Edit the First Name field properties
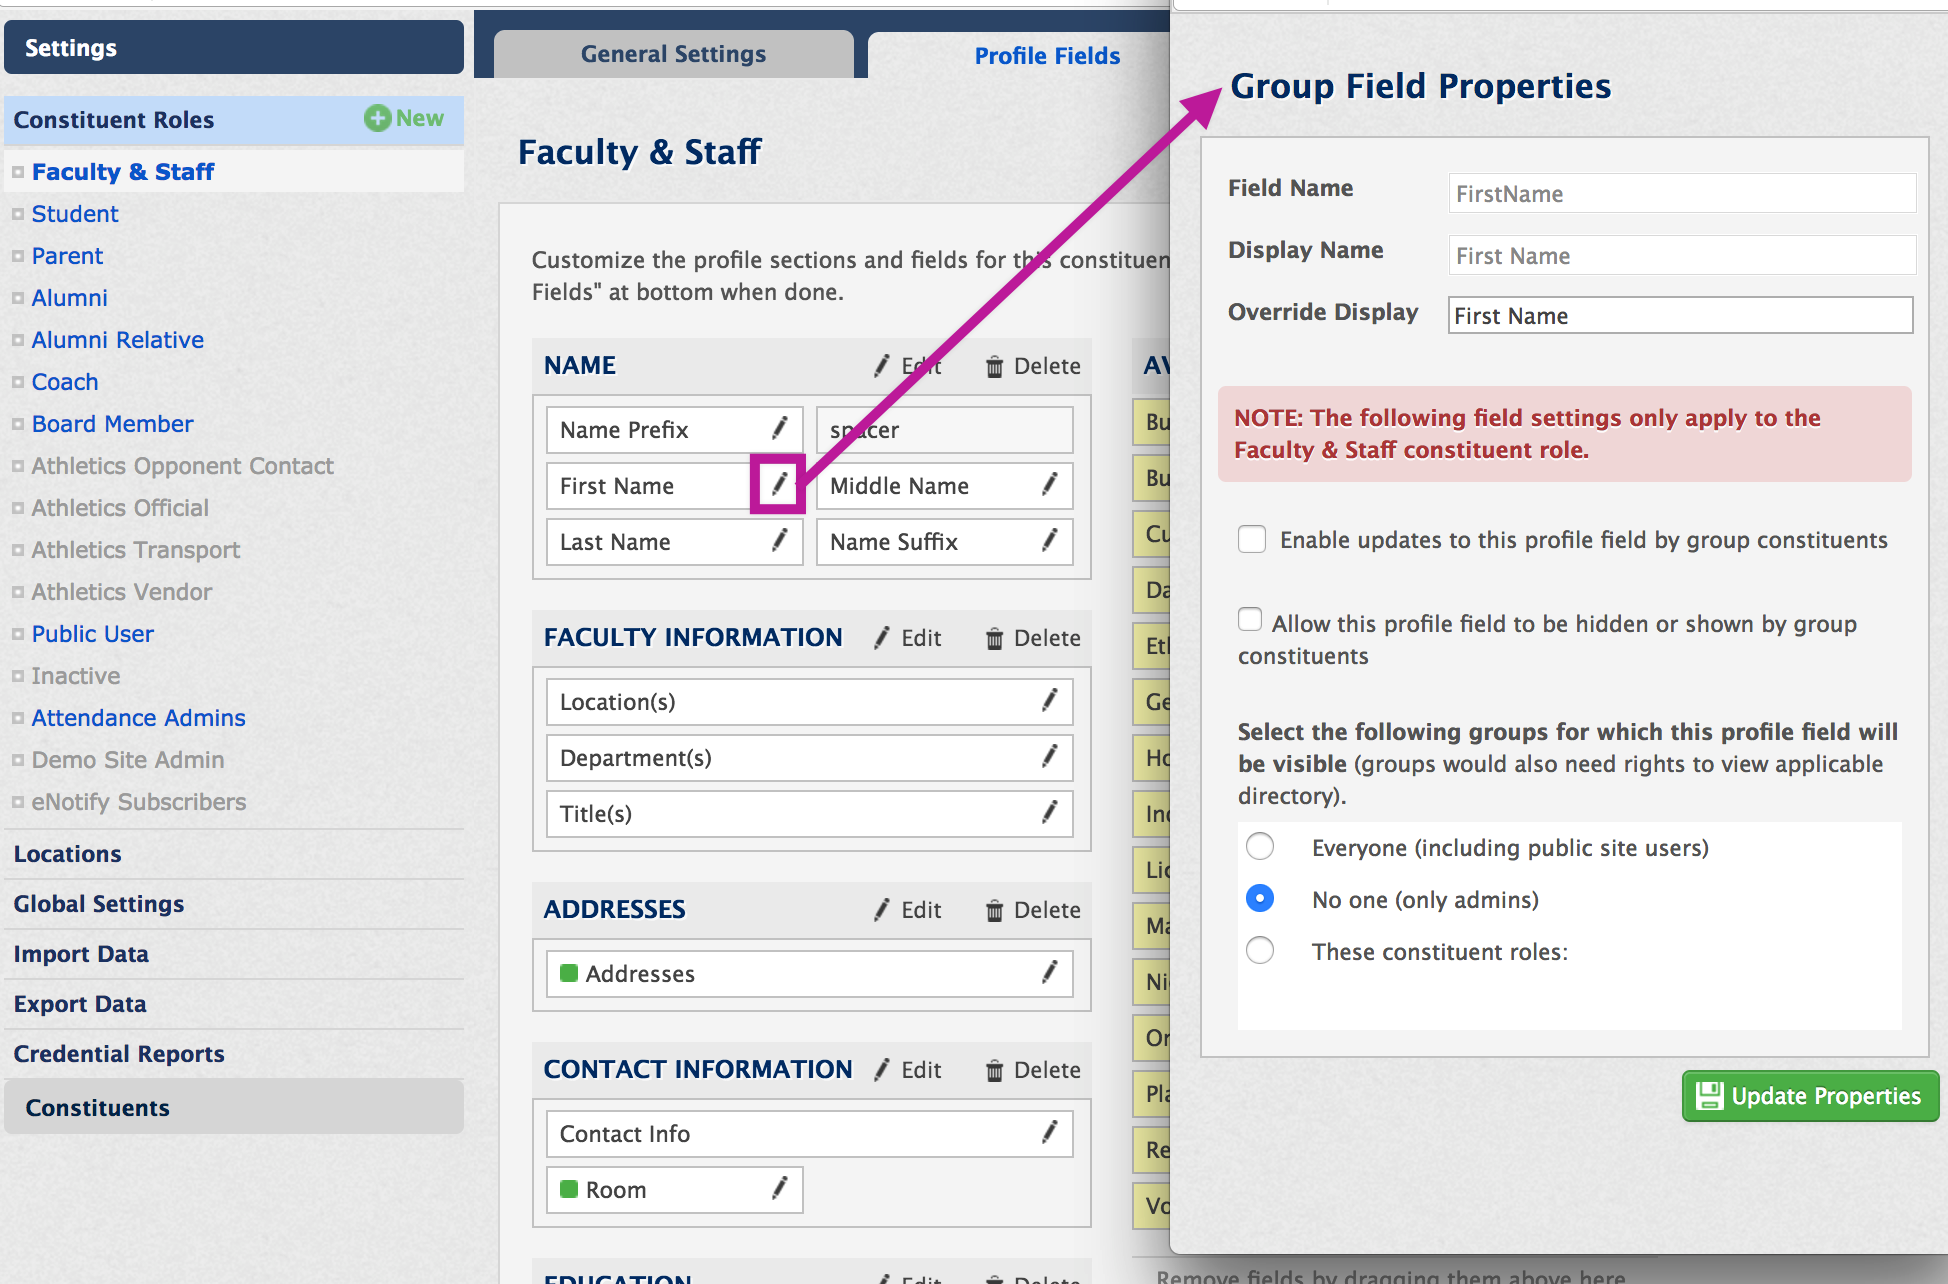 779,486
